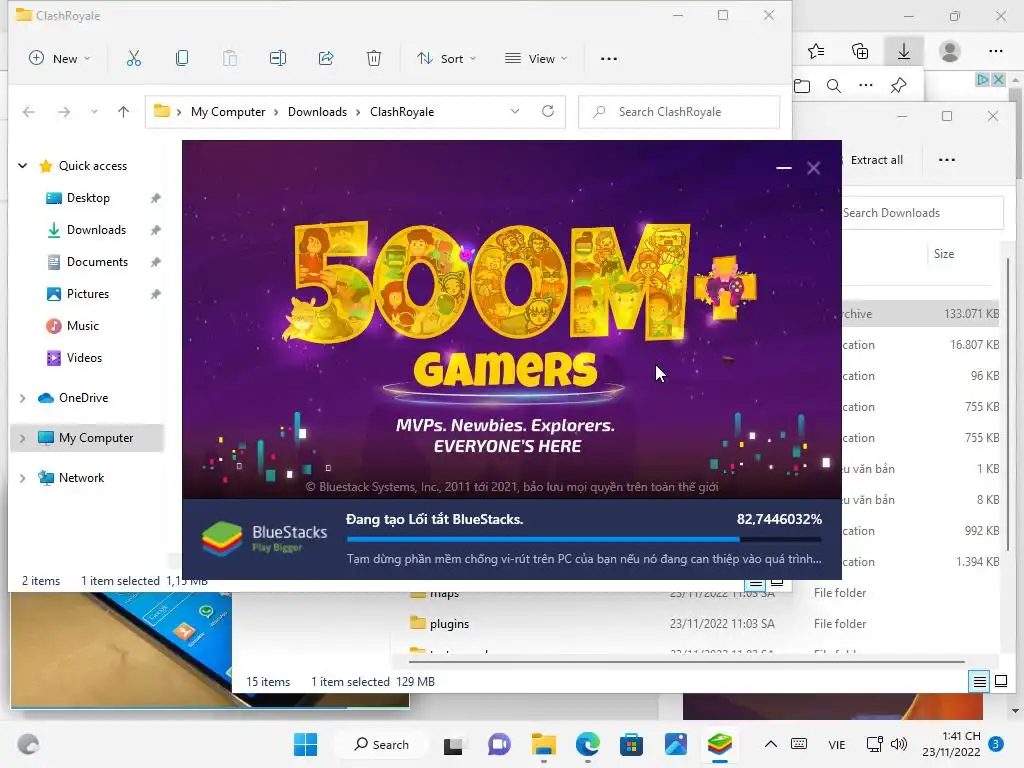The image size is (1024, 768).
Task: Open the Chat app on the taskbar
Action: point(499,744)
